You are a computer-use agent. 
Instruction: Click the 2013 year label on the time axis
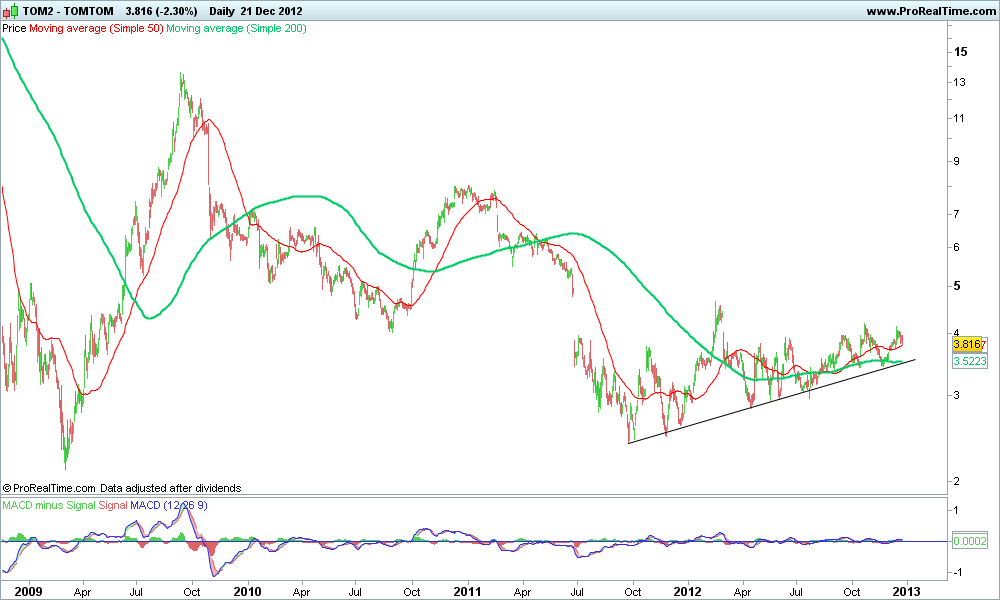coord(906,592)
